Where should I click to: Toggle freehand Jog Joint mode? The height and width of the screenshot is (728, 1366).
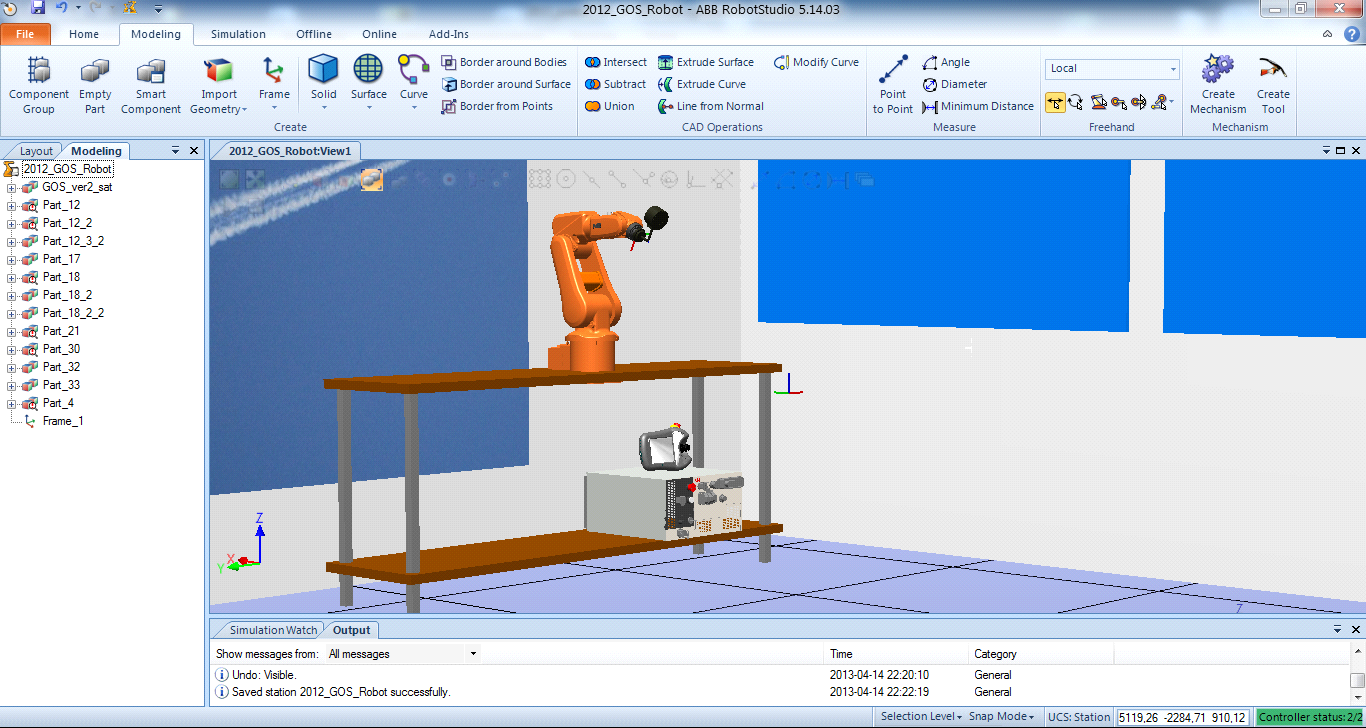click(x=1098, y=102)
